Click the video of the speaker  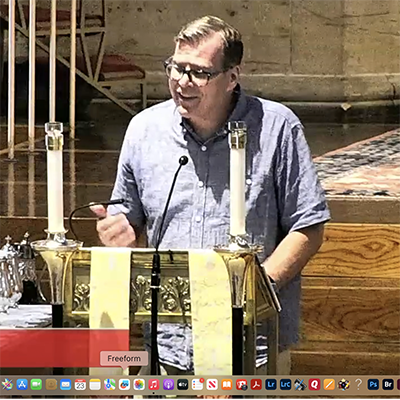pyautogui.click(x=200, y=187)
